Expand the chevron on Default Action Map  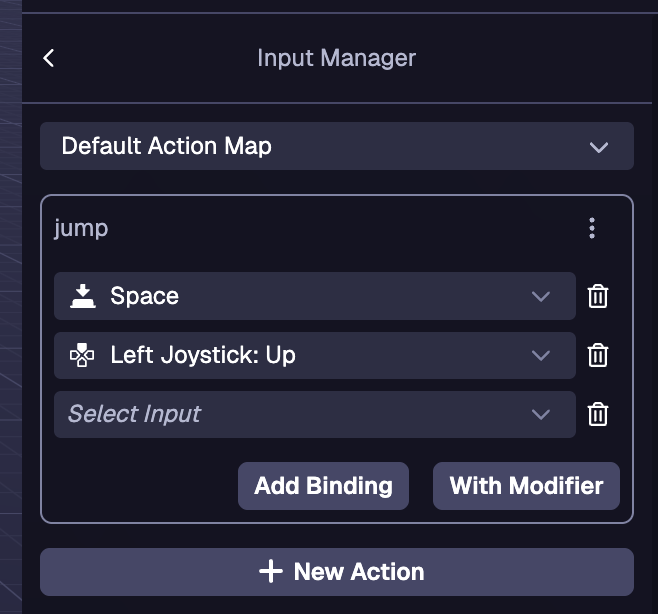click(599, 147)
